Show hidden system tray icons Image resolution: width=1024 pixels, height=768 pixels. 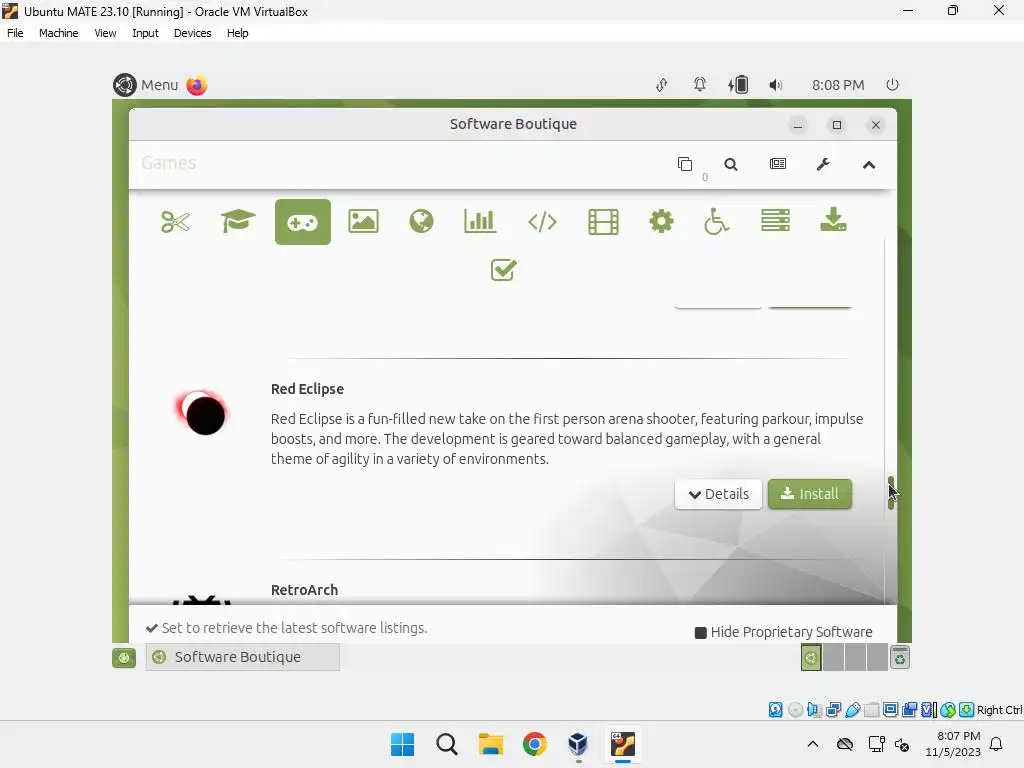[x=812, y=744]
